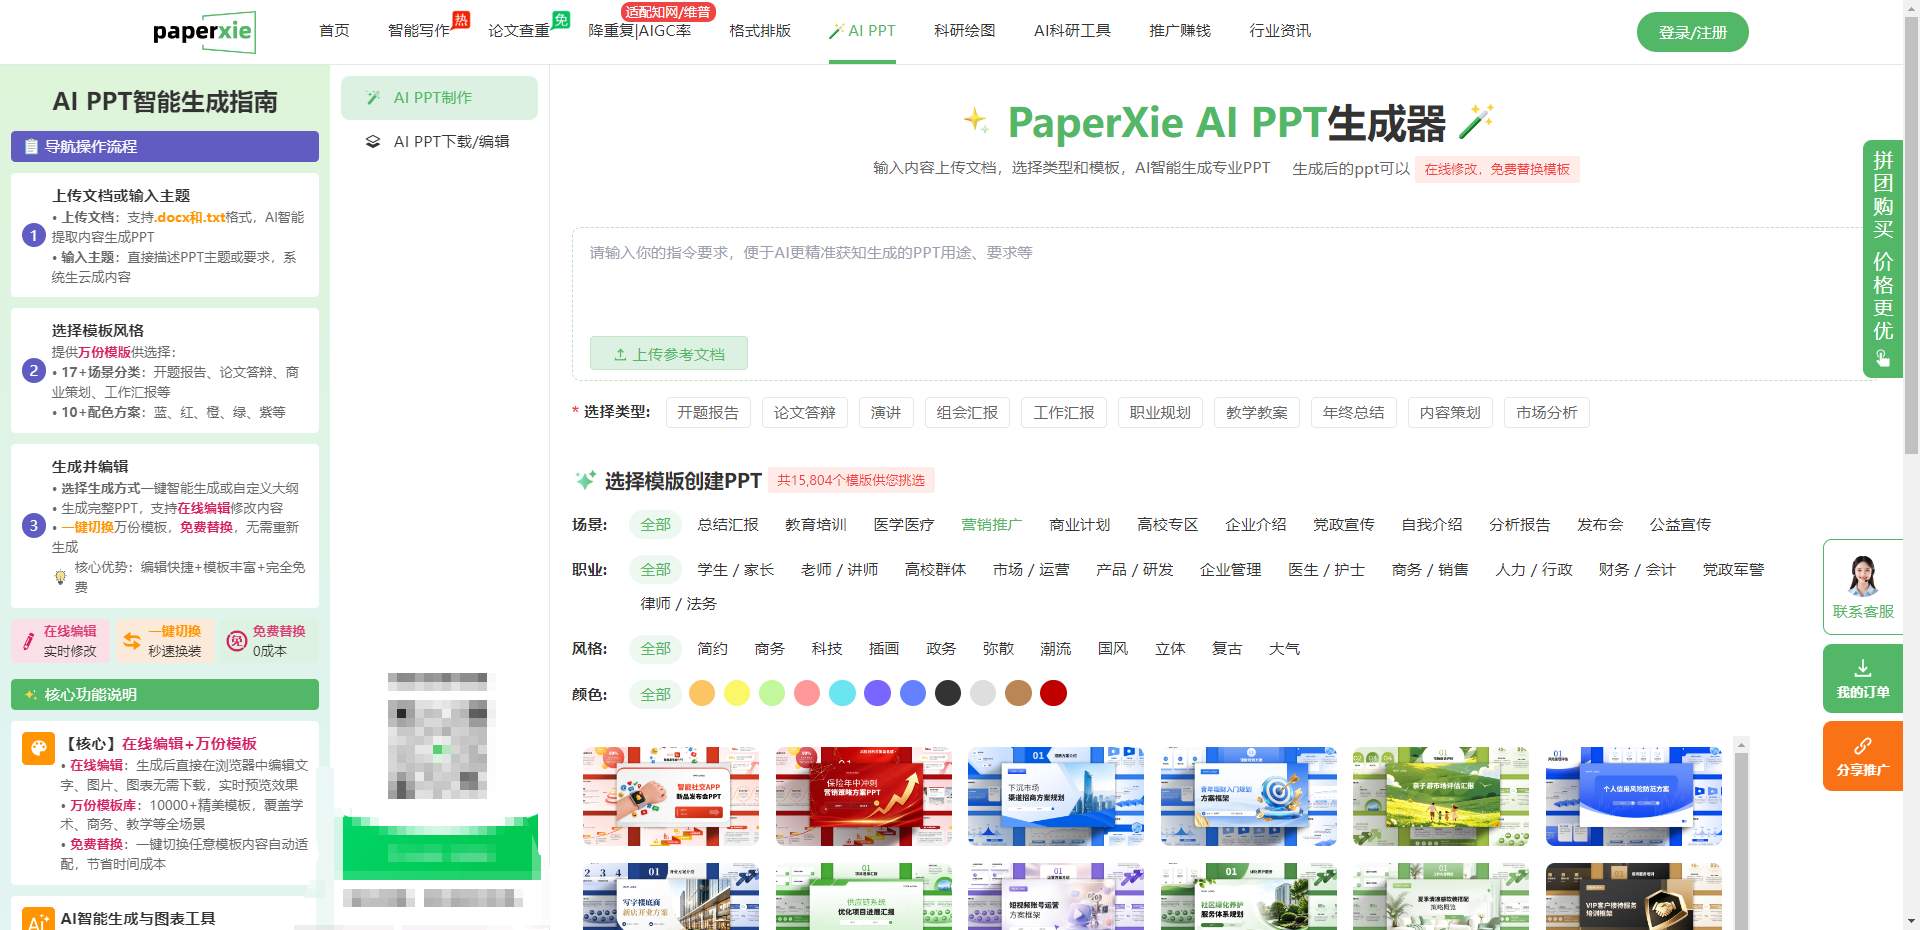Select the 论文答辩 type option
Image resolution: width=1920 pixels, height=930 pixels.
(804, 413)
